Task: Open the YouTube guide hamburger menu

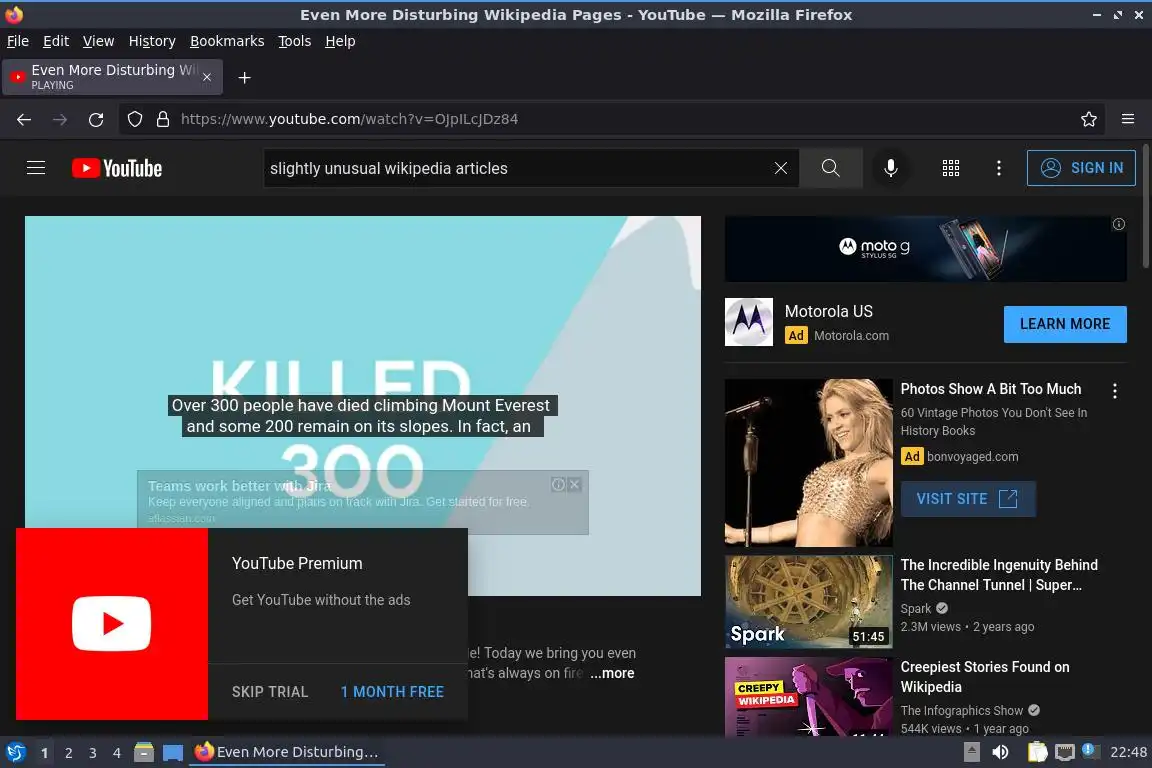Action: [36, 168]
